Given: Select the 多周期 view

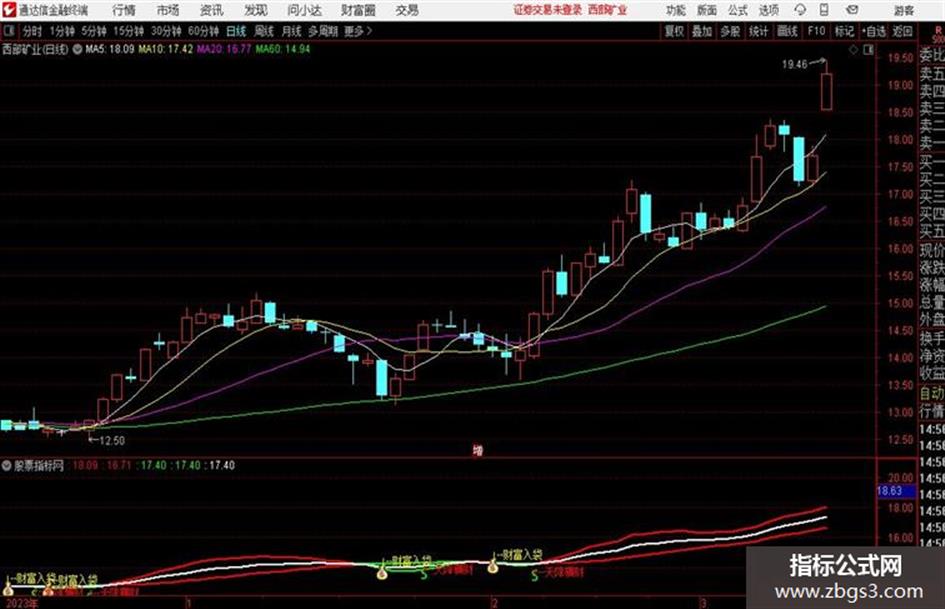Looking at the screenshot, I should tap(323, 31).
